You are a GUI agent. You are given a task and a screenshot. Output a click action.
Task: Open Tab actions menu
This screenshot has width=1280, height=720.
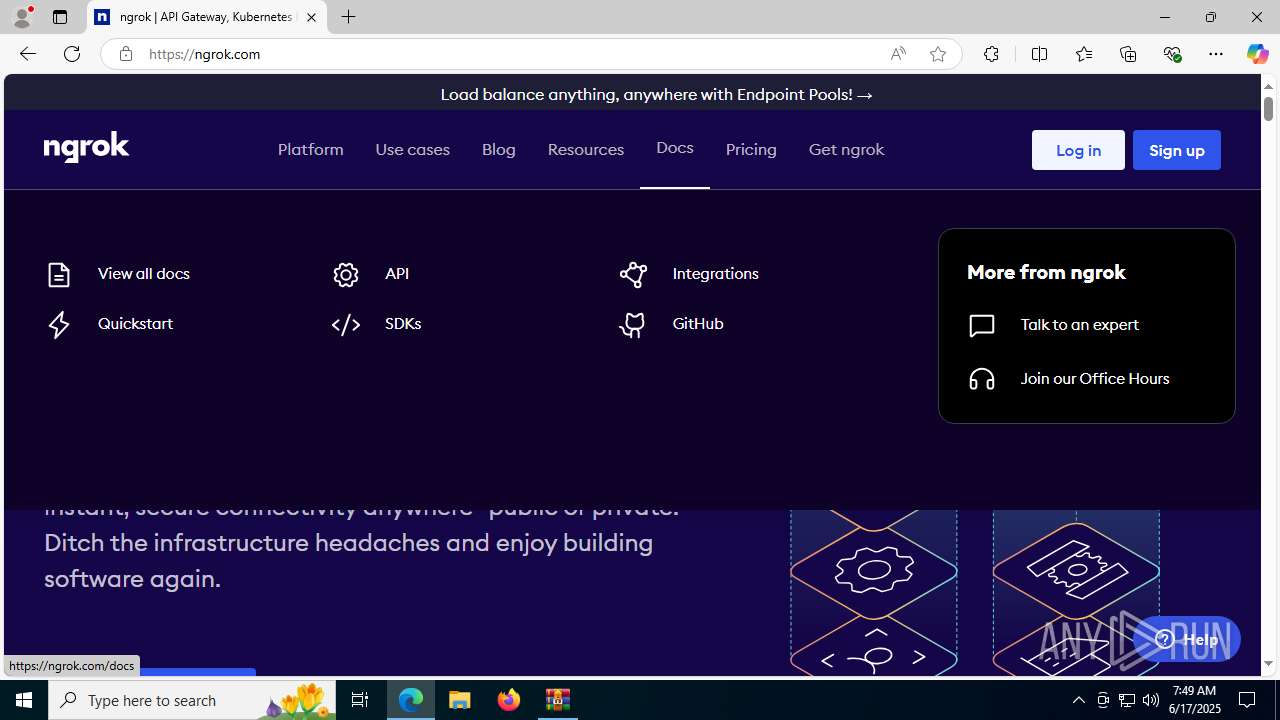click(x=60, y=17)
